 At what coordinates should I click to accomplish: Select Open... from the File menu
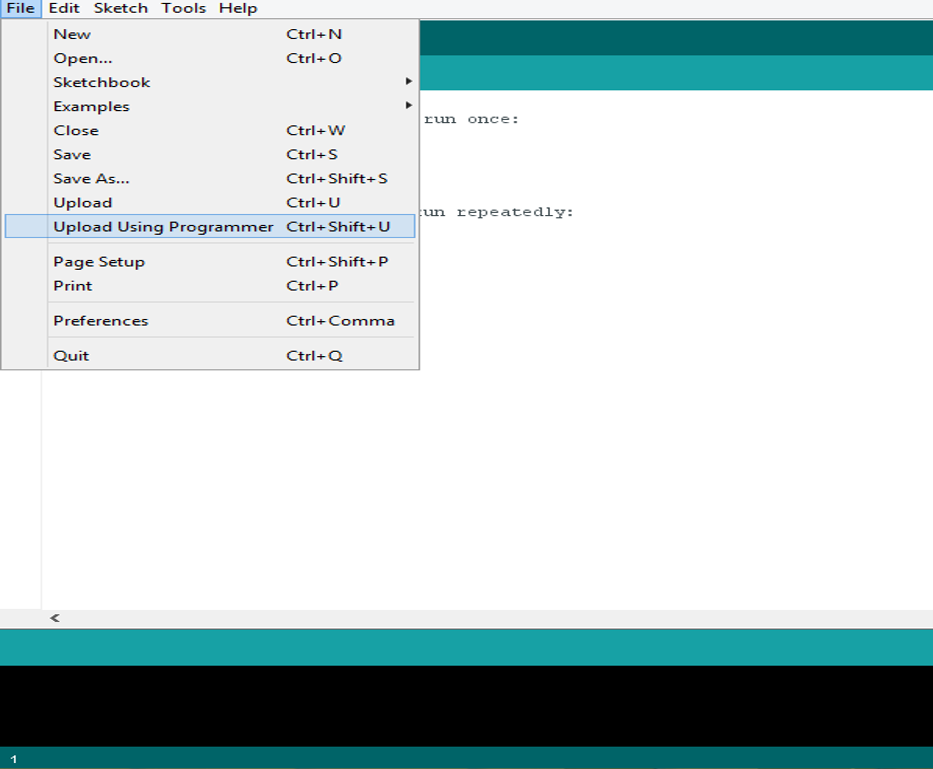click(209, 58)
